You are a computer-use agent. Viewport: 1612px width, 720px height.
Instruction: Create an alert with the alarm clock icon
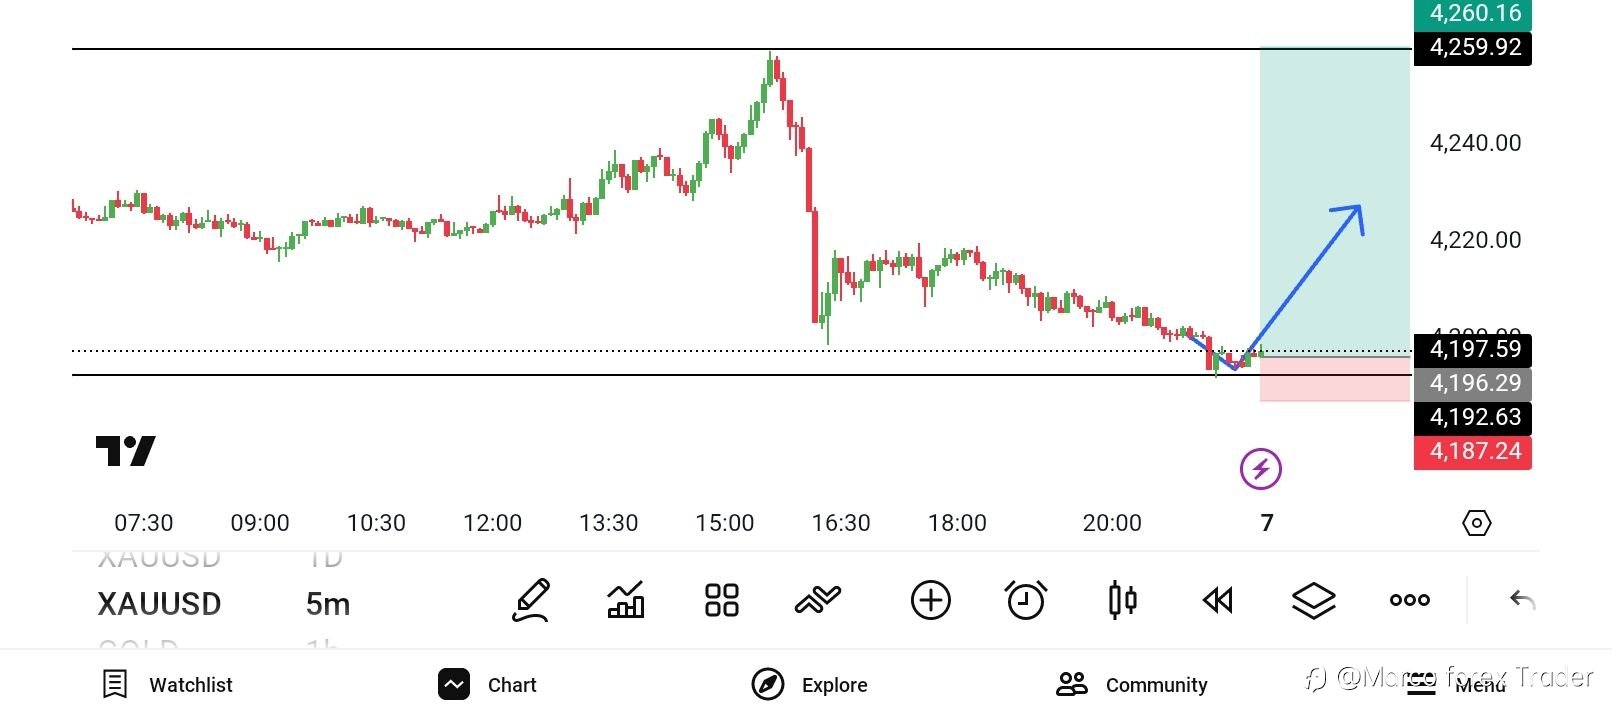coord(1025,600)
